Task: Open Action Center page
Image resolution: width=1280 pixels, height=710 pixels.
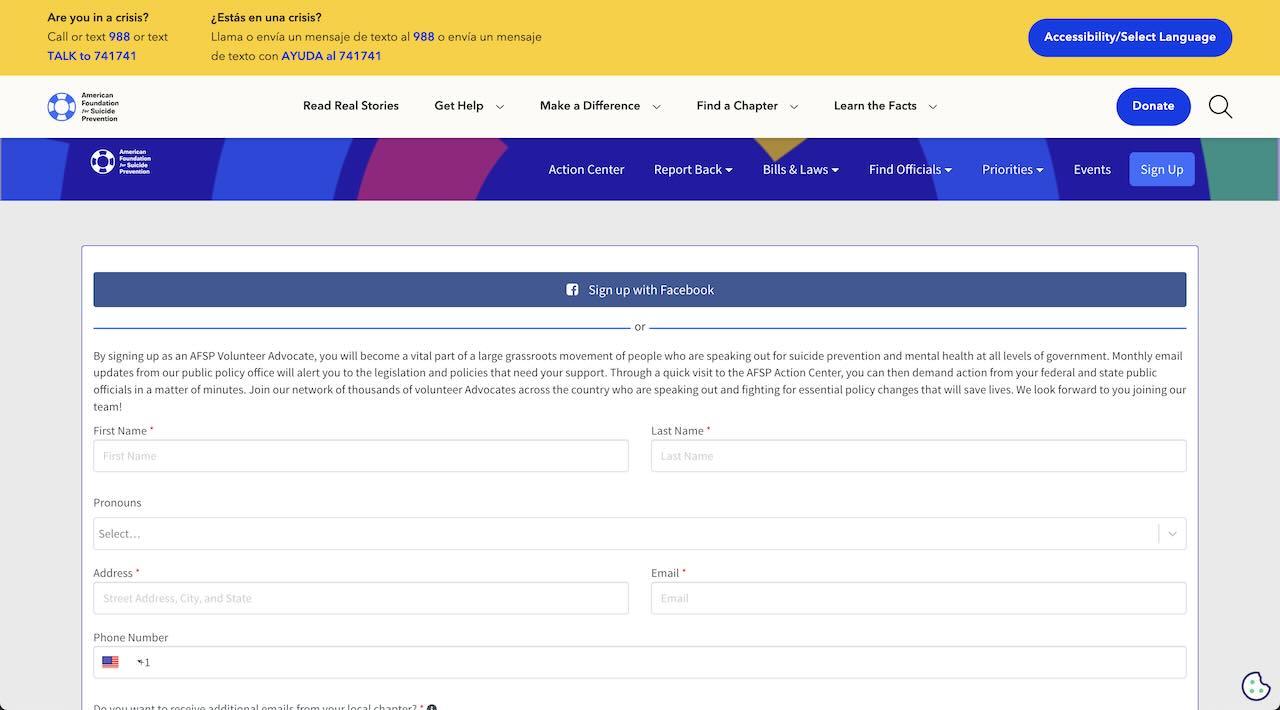Action: coord(586,169)
